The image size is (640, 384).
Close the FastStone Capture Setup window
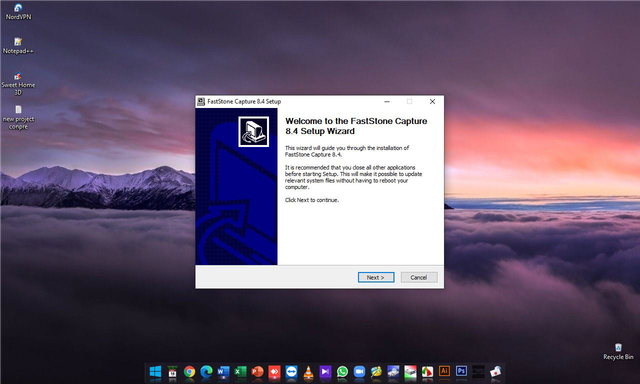(x=432, y=102)
